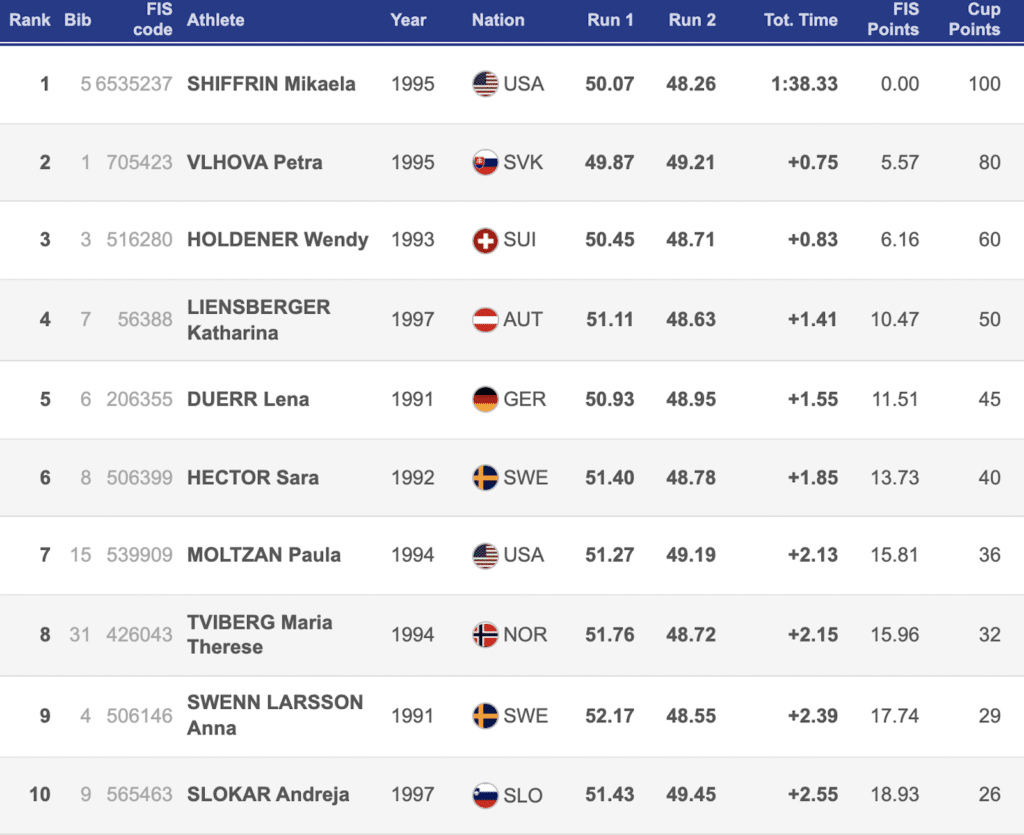The height and width of the screenshot is (835, 1024).
Task: Click Shiffrin's total time 1:38.33
Action: point(804,84)
